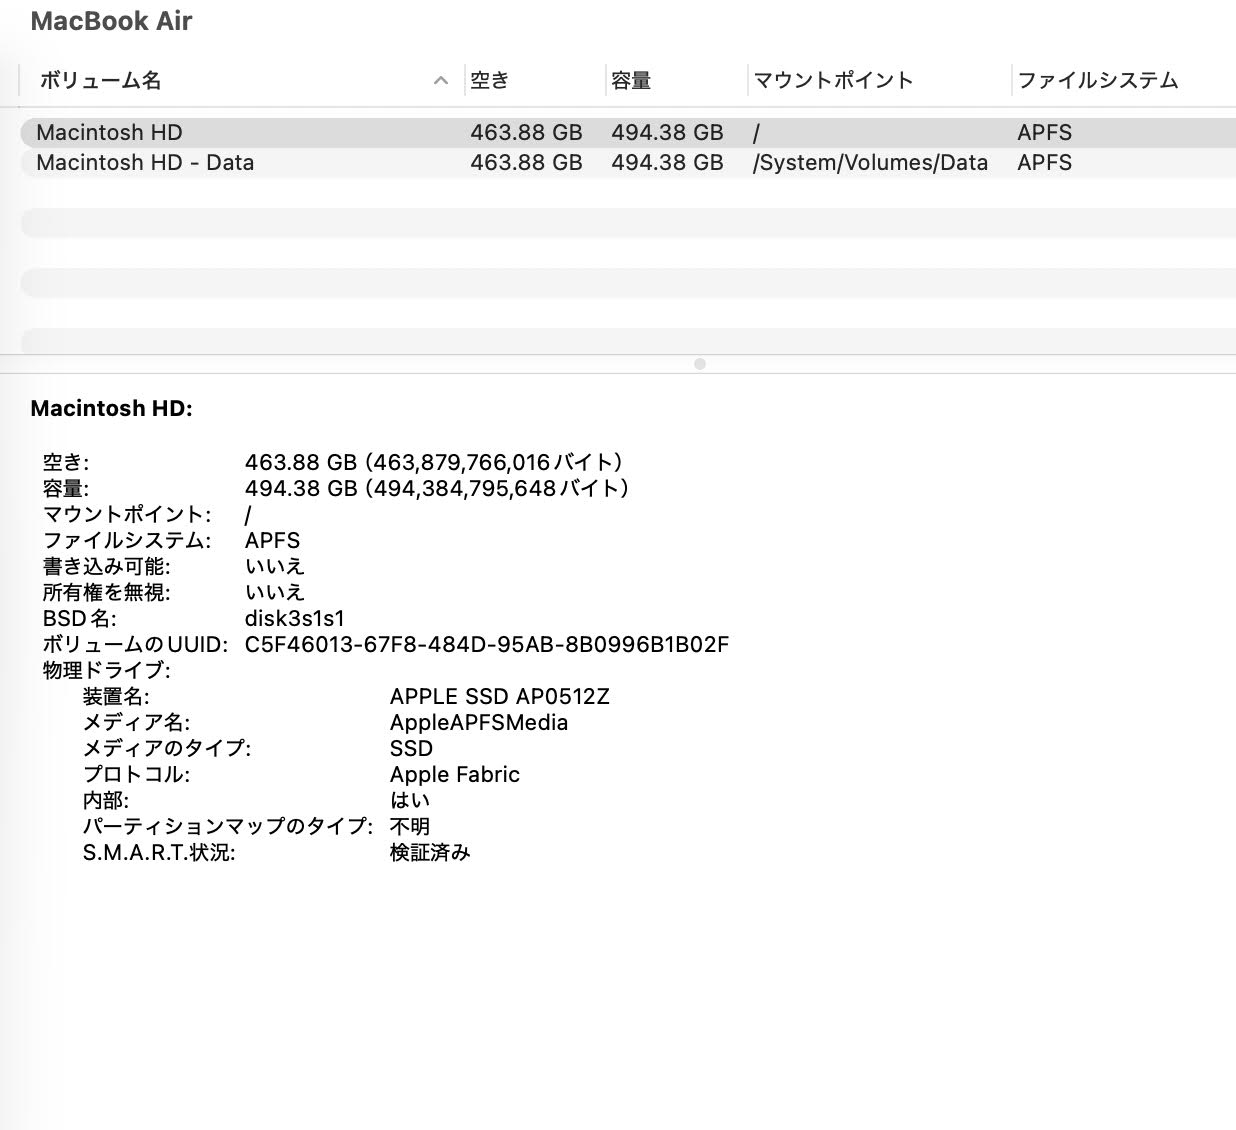Click the BSD name disk3s1s1
This screenshot has height=1130, width=1236.
[294, 618]
